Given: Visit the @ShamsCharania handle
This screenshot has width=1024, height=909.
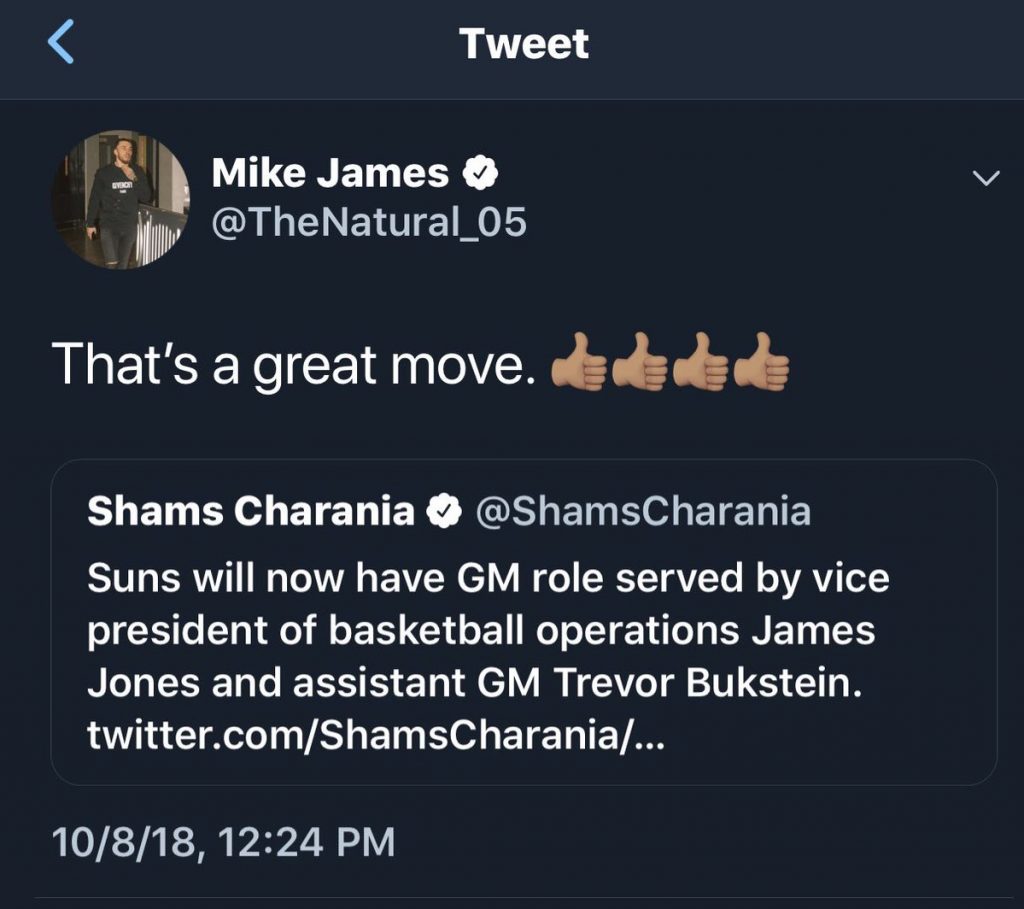Looking at the screenshot, I should coord(642,512).
